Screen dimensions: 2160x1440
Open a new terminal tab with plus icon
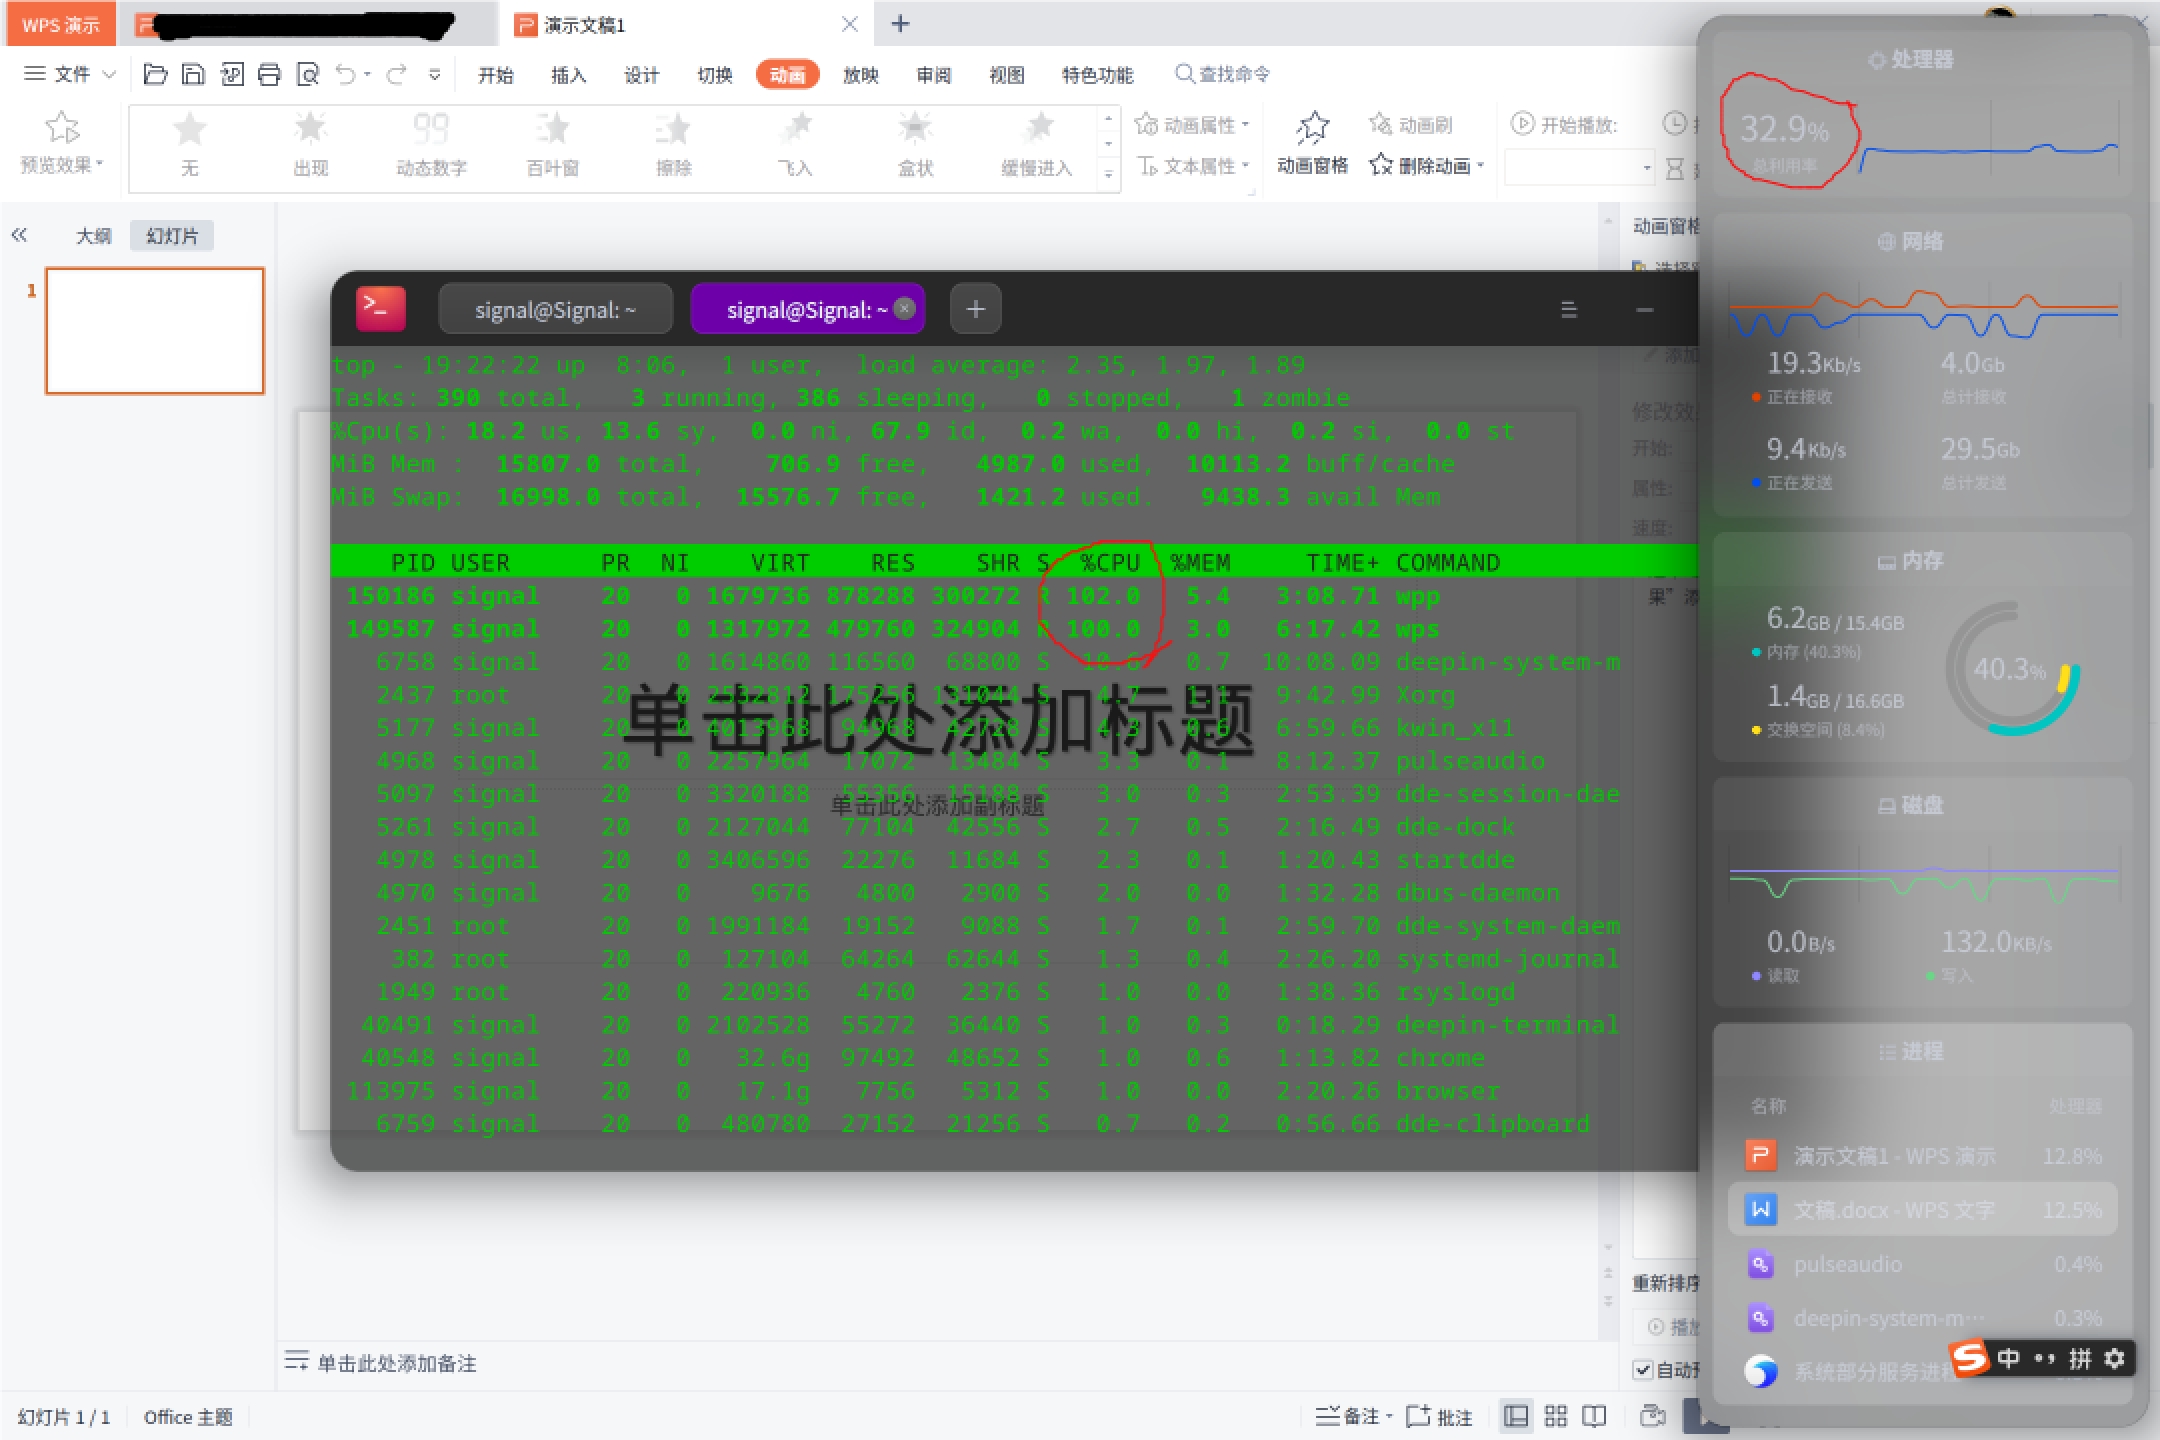tap(974, 308)
